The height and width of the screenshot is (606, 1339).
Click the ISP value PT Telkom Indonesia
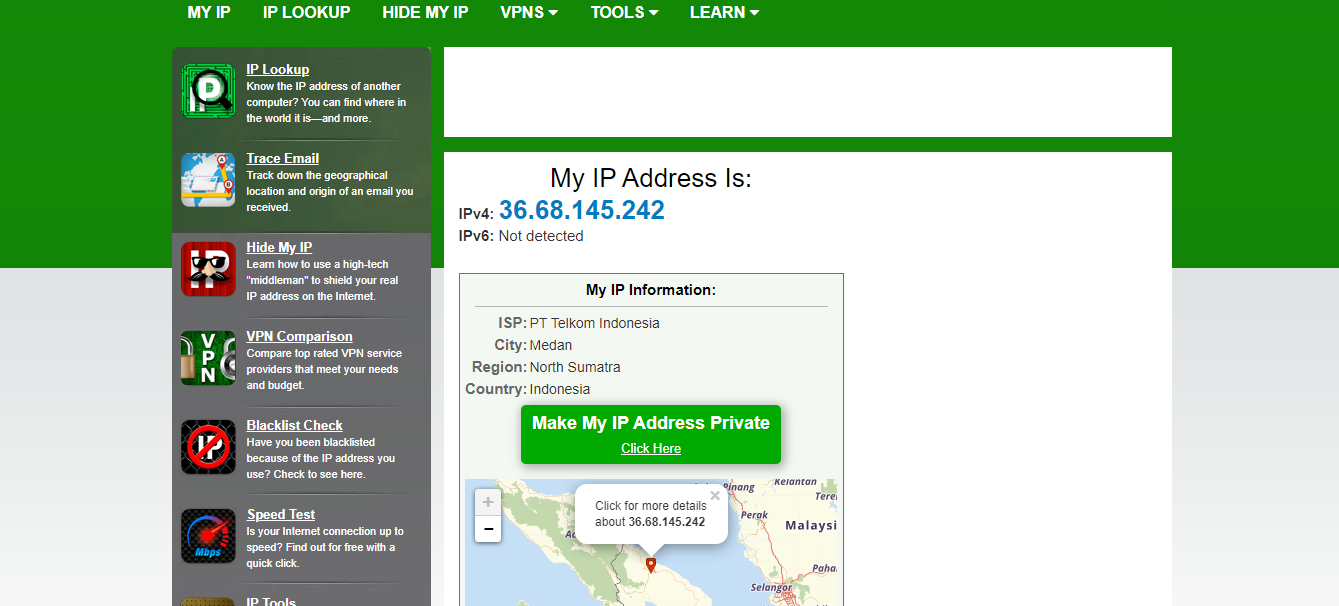[595, 323]
